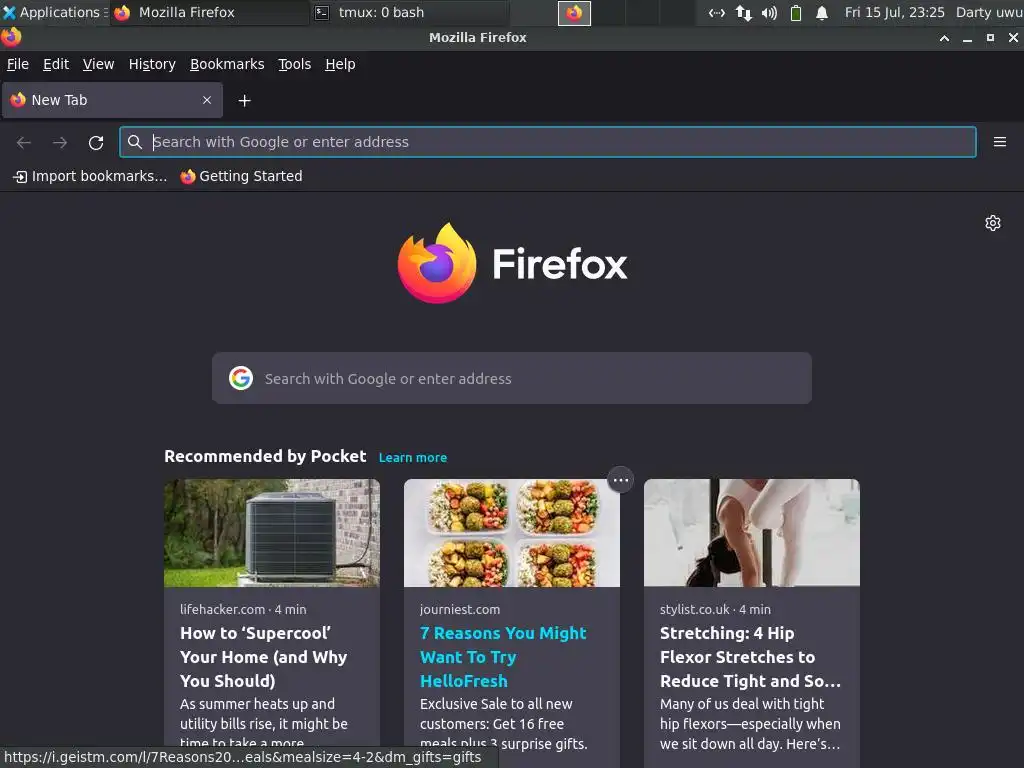This screenshot has width=1024, height=768.
Task: Open the File menu
Action: pos(18,64)
